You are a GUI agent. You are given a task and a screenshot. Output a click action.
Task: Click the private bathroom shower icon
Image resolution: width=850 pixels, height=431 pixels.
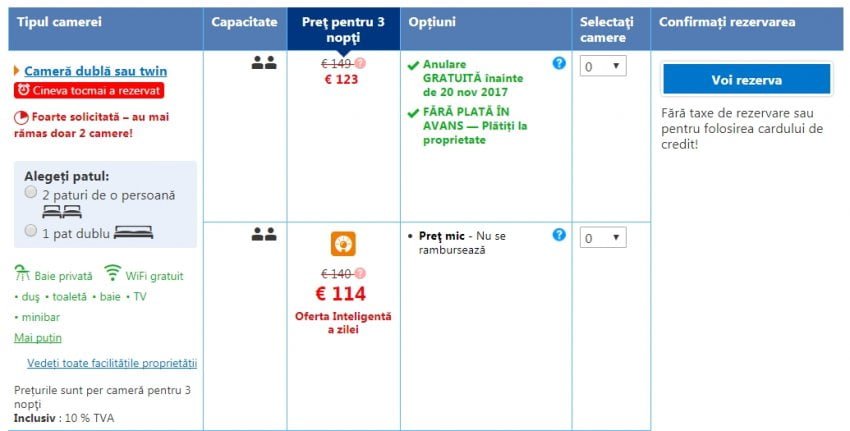pyautogui.click(x=22, y=274)
